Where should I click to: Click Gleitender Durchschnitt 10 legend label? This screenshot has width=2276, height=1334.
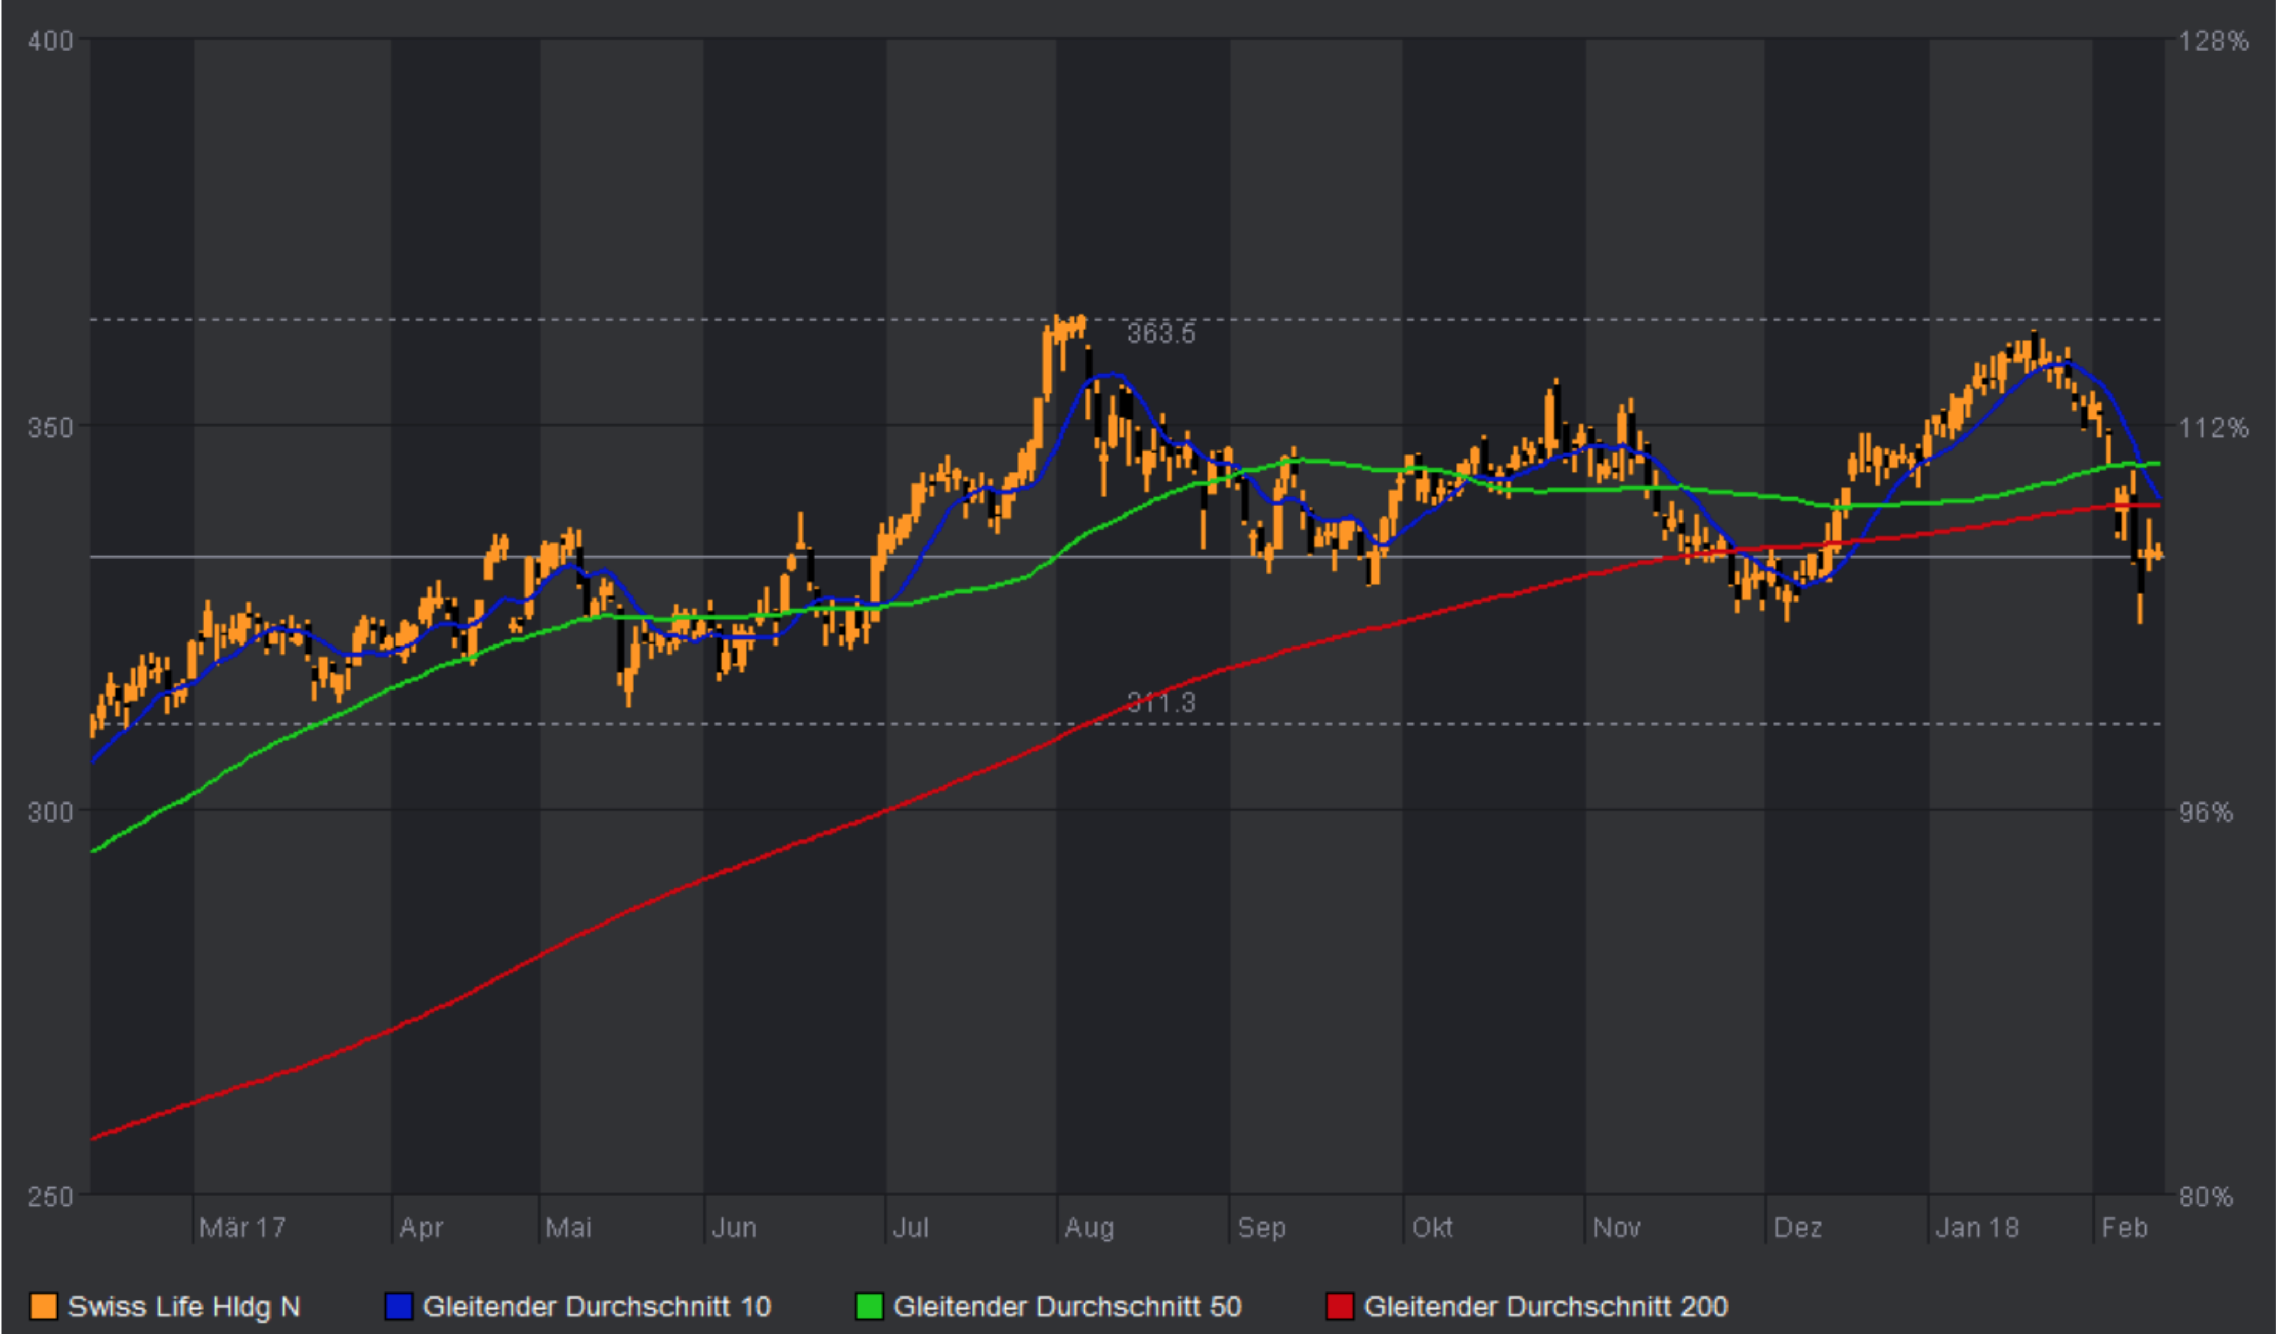point(596,1306)
